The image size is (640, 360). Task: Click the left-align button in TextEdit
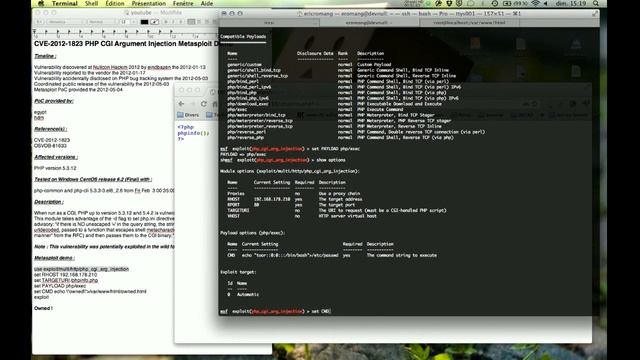[191, 22]
